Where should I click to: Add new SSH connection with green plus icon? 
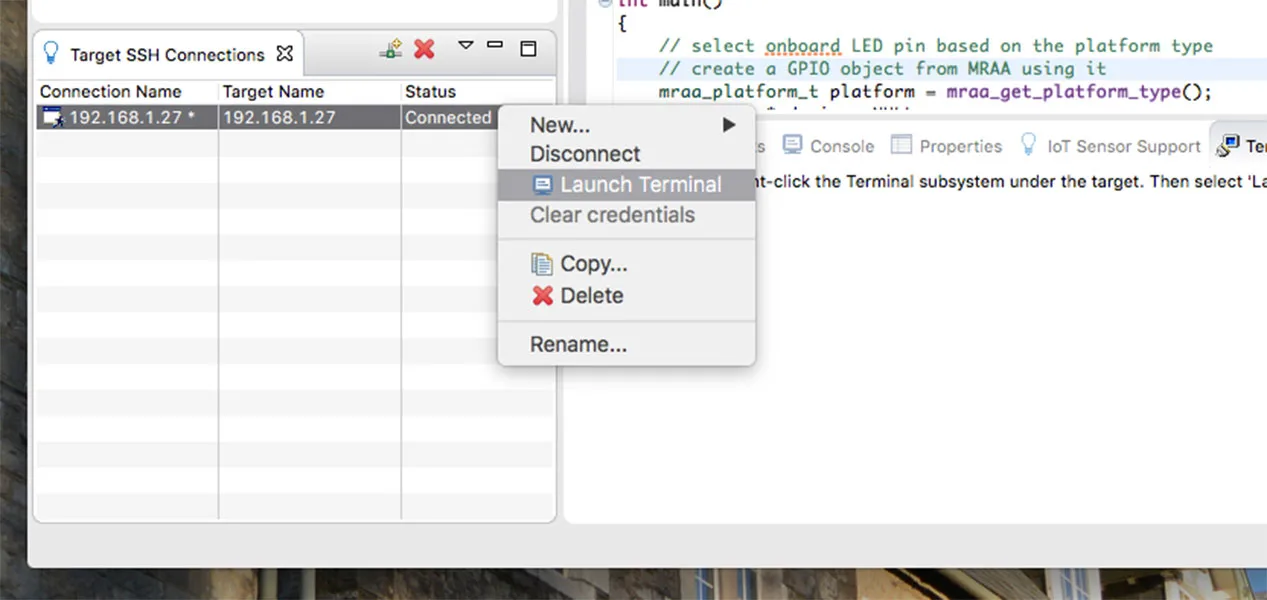pos(390,48)
